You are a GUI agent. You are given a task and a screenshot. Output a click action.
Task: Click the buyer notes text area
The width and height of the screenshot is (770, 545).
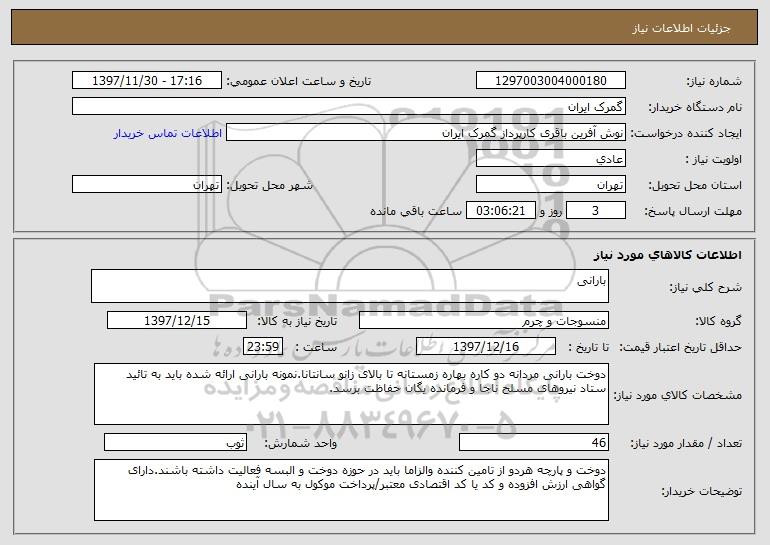pos(351,490)
